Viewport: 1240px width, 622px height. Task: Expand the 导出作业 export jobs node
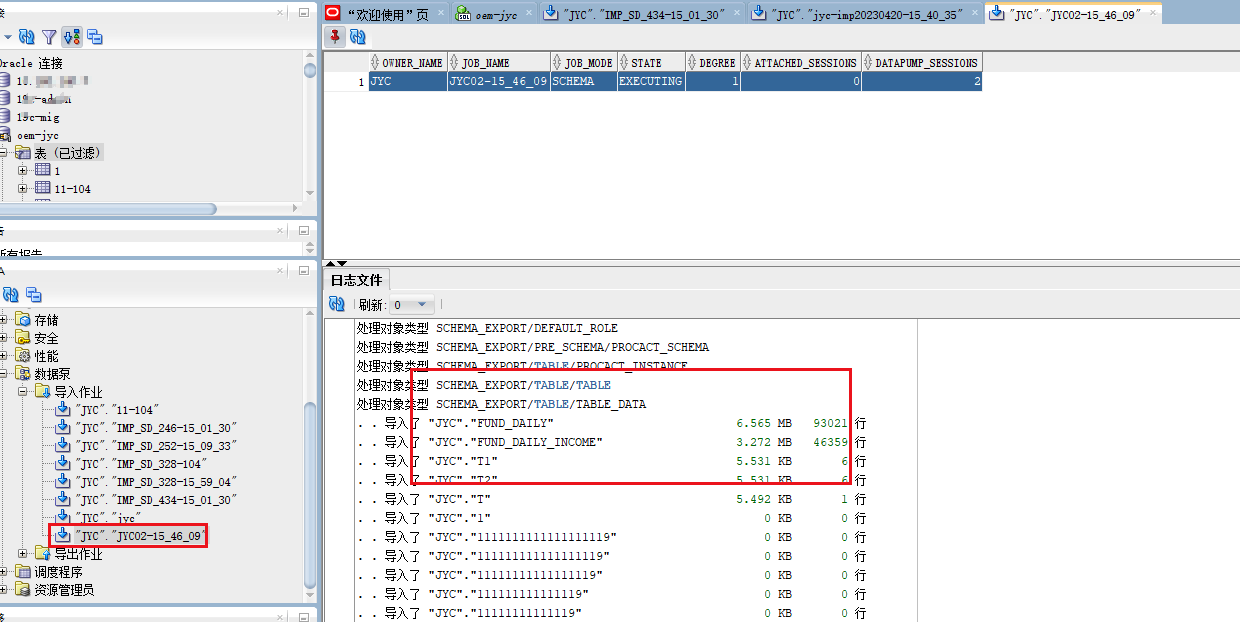coord(23,553)
